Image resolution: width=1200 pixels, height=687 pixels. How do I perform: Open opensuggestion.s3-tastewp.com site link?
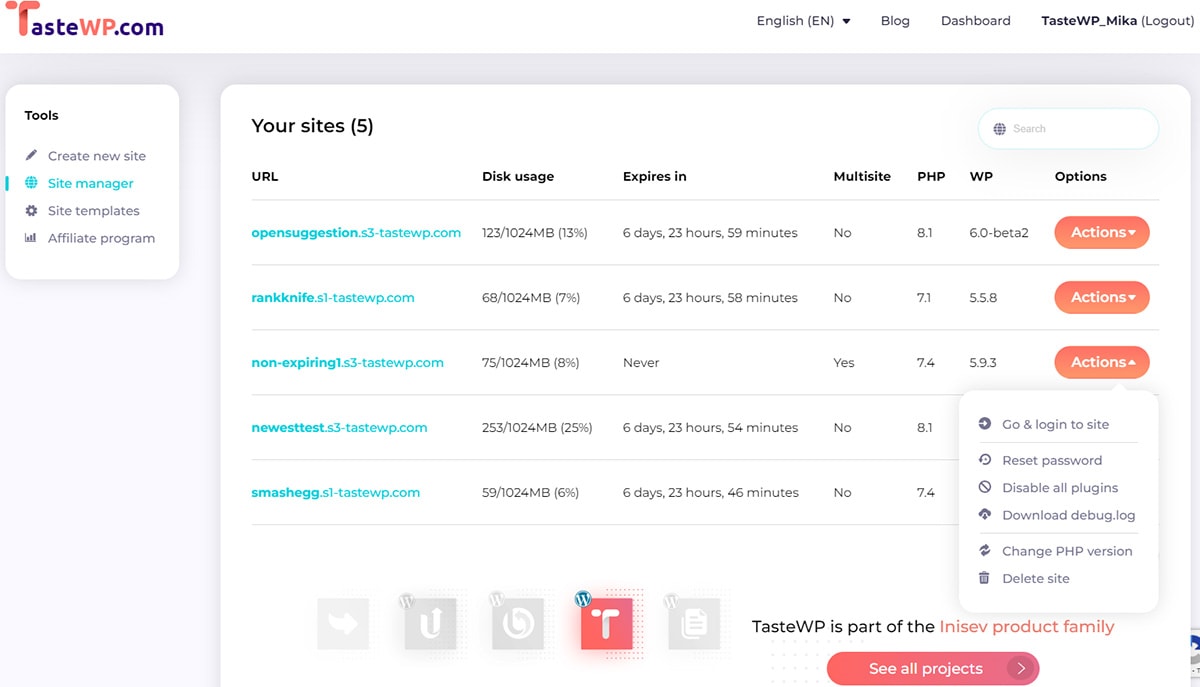[356, 233]
